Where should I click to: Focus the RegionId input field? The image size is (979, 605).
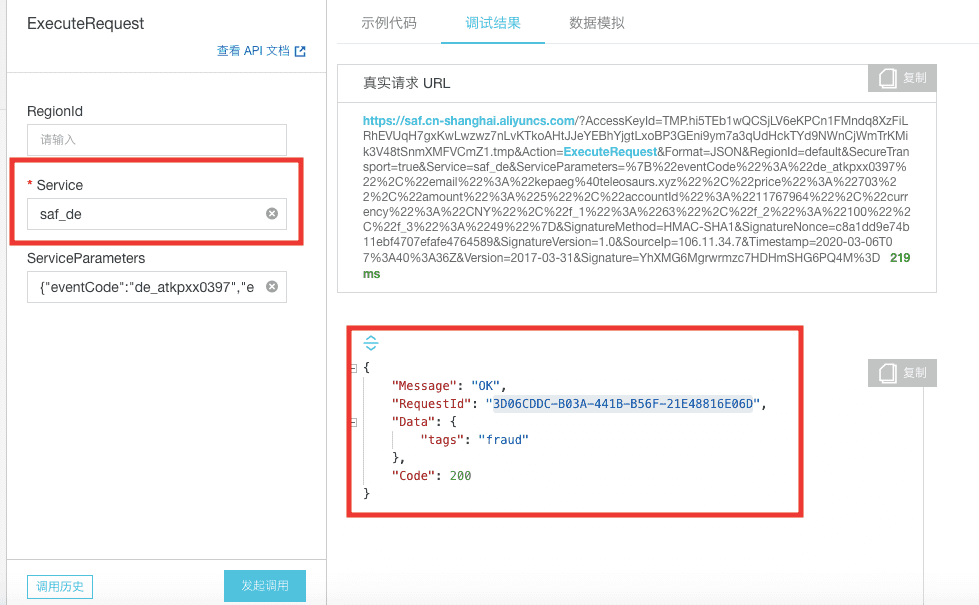click(157, 140)
